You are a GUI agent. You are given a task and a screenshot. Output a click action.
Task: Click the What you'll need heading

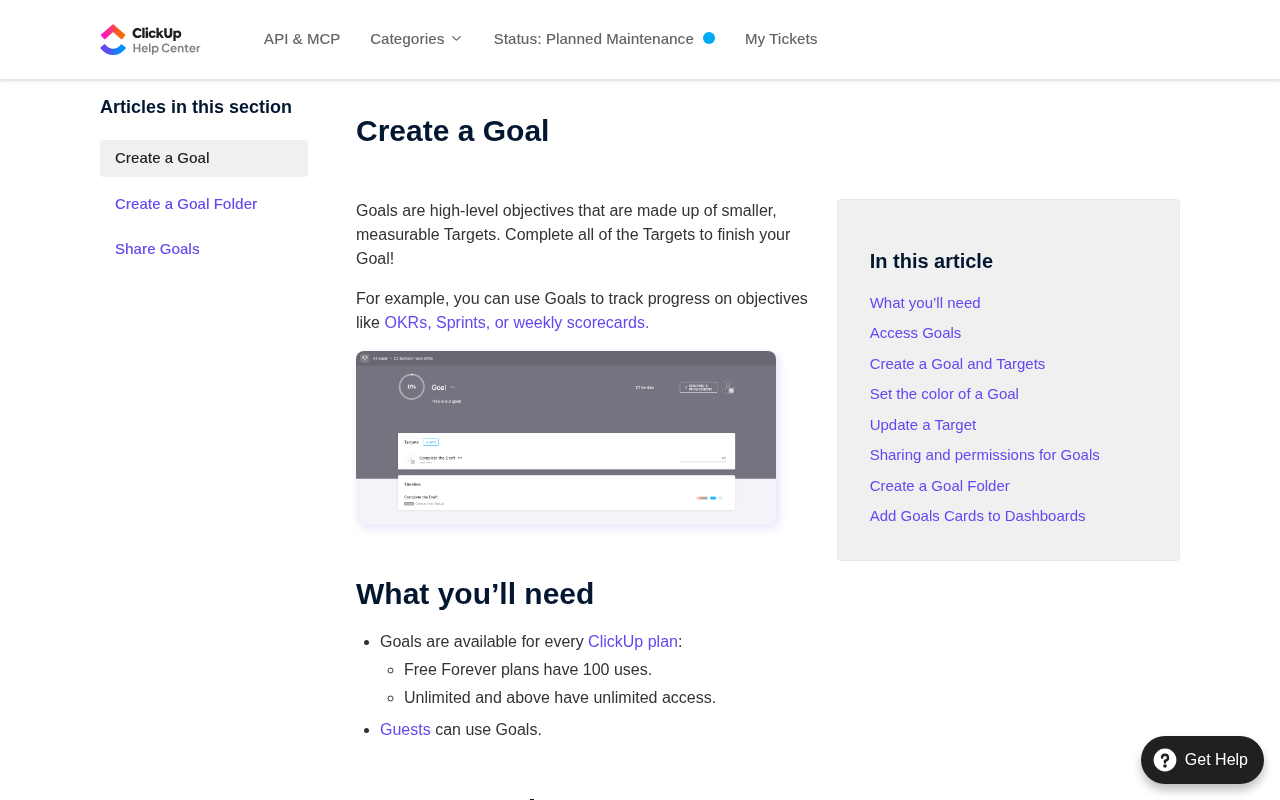coord(475,594)
